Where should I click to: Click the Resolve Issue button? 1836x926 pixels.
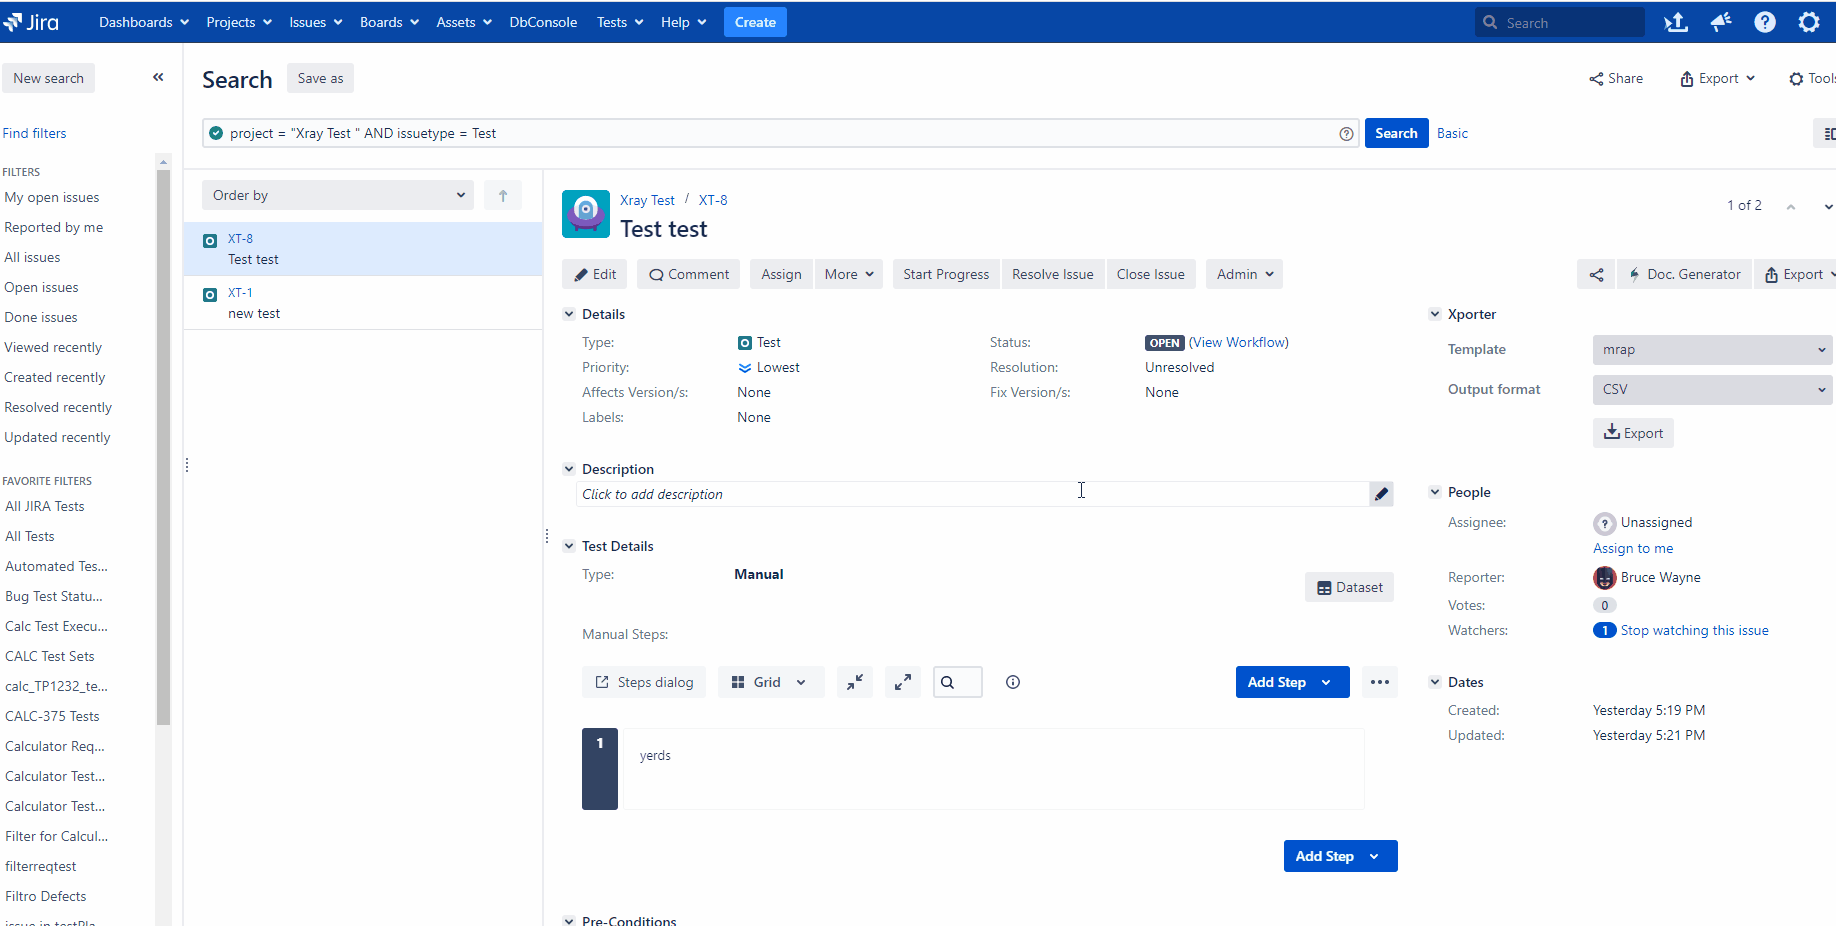click(x=1052, y=273)
